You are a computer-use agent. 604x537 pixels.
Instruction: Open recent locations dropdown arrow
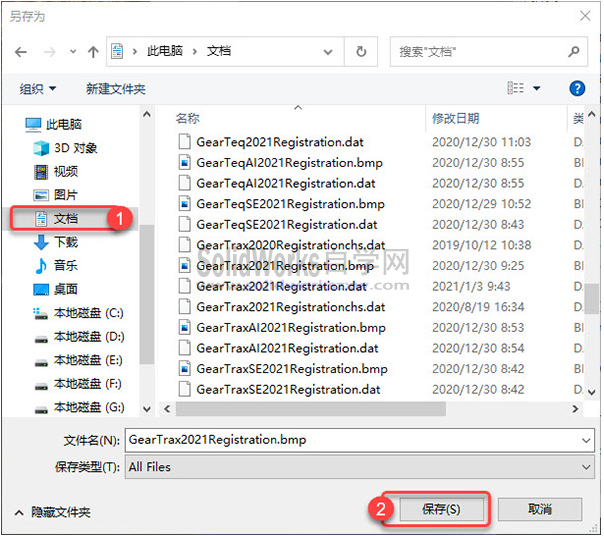point(73,52)
